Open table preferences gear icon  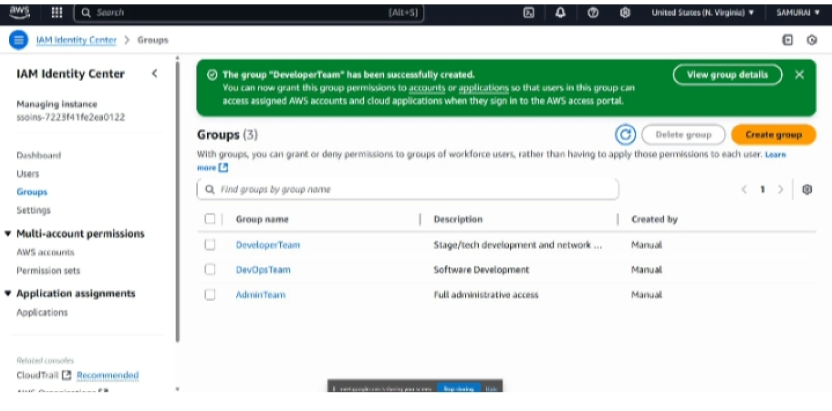(x=807, y=189)
